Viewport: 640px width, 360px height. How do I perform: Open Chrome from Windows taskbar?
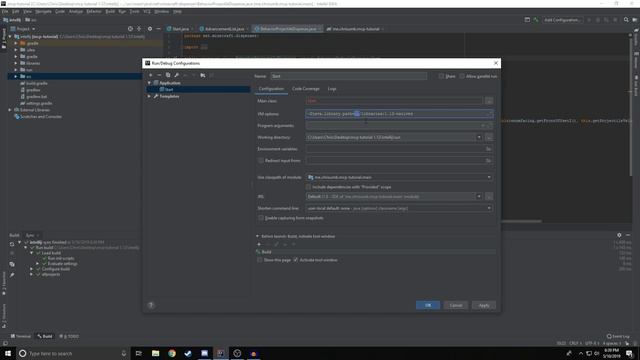click(172, 353)
